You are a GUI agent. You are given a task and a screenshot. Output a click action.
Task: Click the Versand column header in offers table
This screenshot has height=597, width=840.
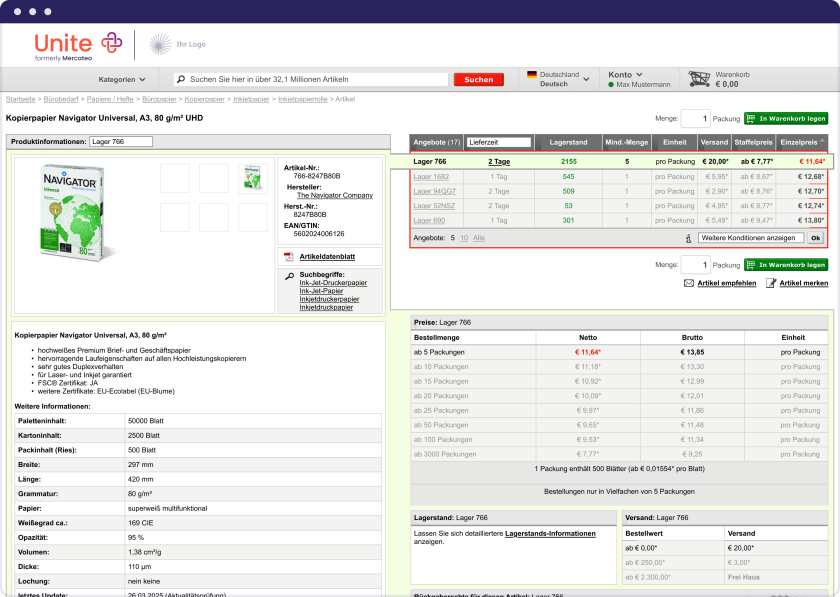[x=715, y=143]
